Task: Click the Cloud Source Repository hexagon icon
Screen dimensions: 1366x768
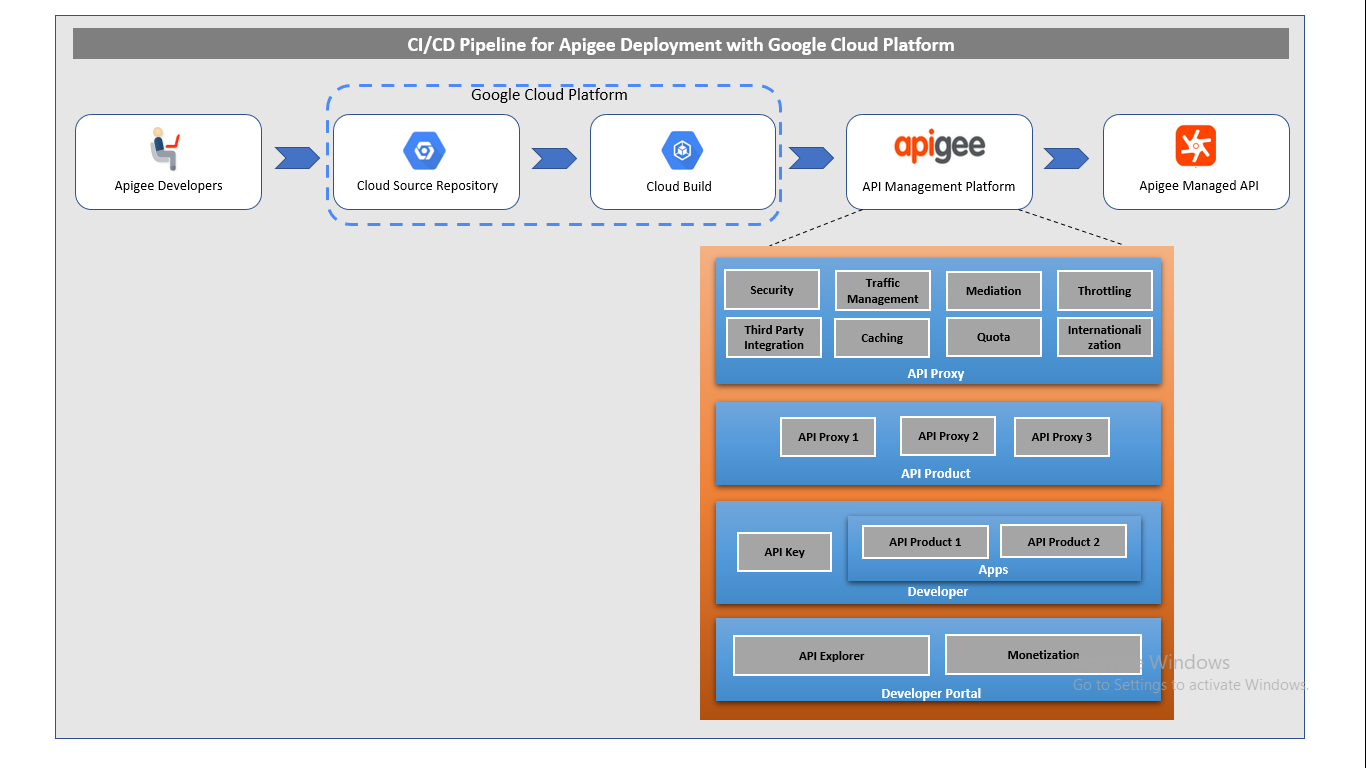Action: [x=424, y=151]
